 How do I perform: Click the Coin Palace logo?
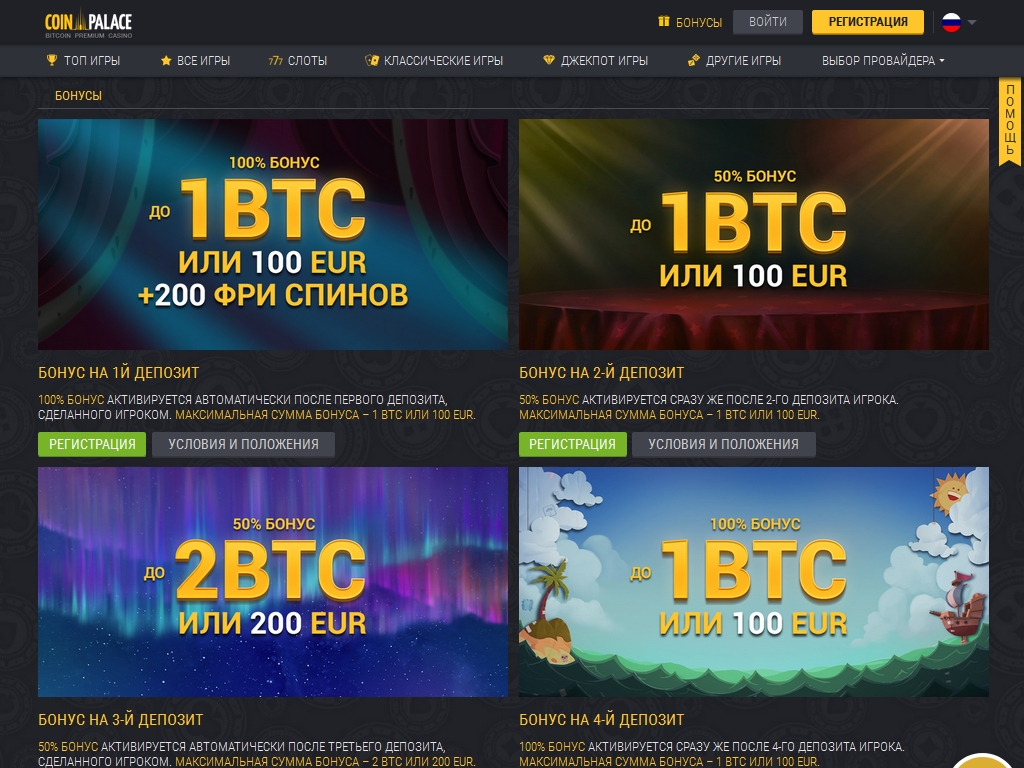pyautogui.click(x=88, y=24)
